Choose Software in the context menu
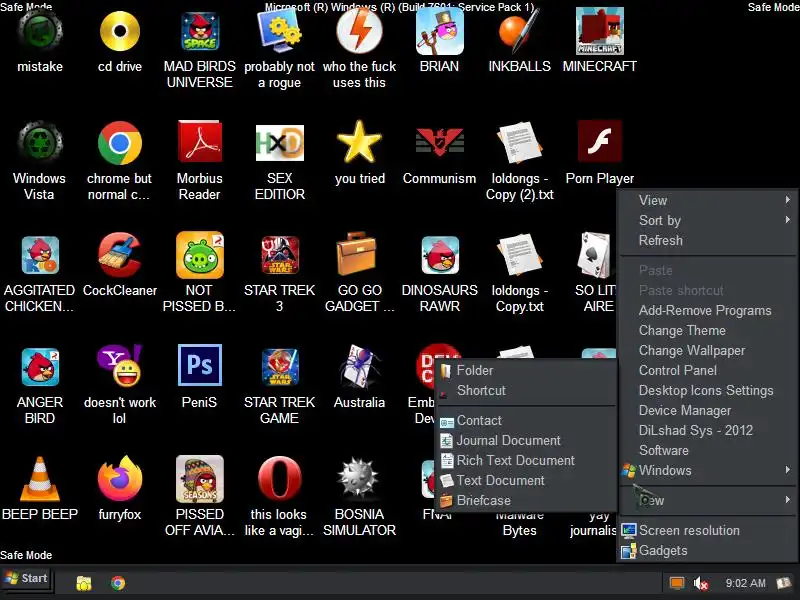This screenshot has height=600, width=800. 707,450
